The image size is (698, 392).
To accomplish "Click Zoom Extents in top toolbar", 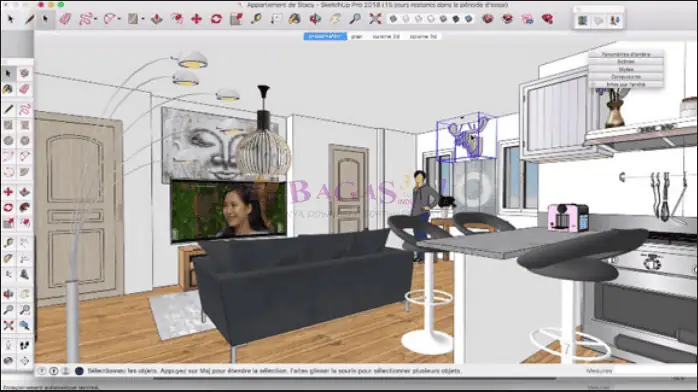I will tap(375, 19).
